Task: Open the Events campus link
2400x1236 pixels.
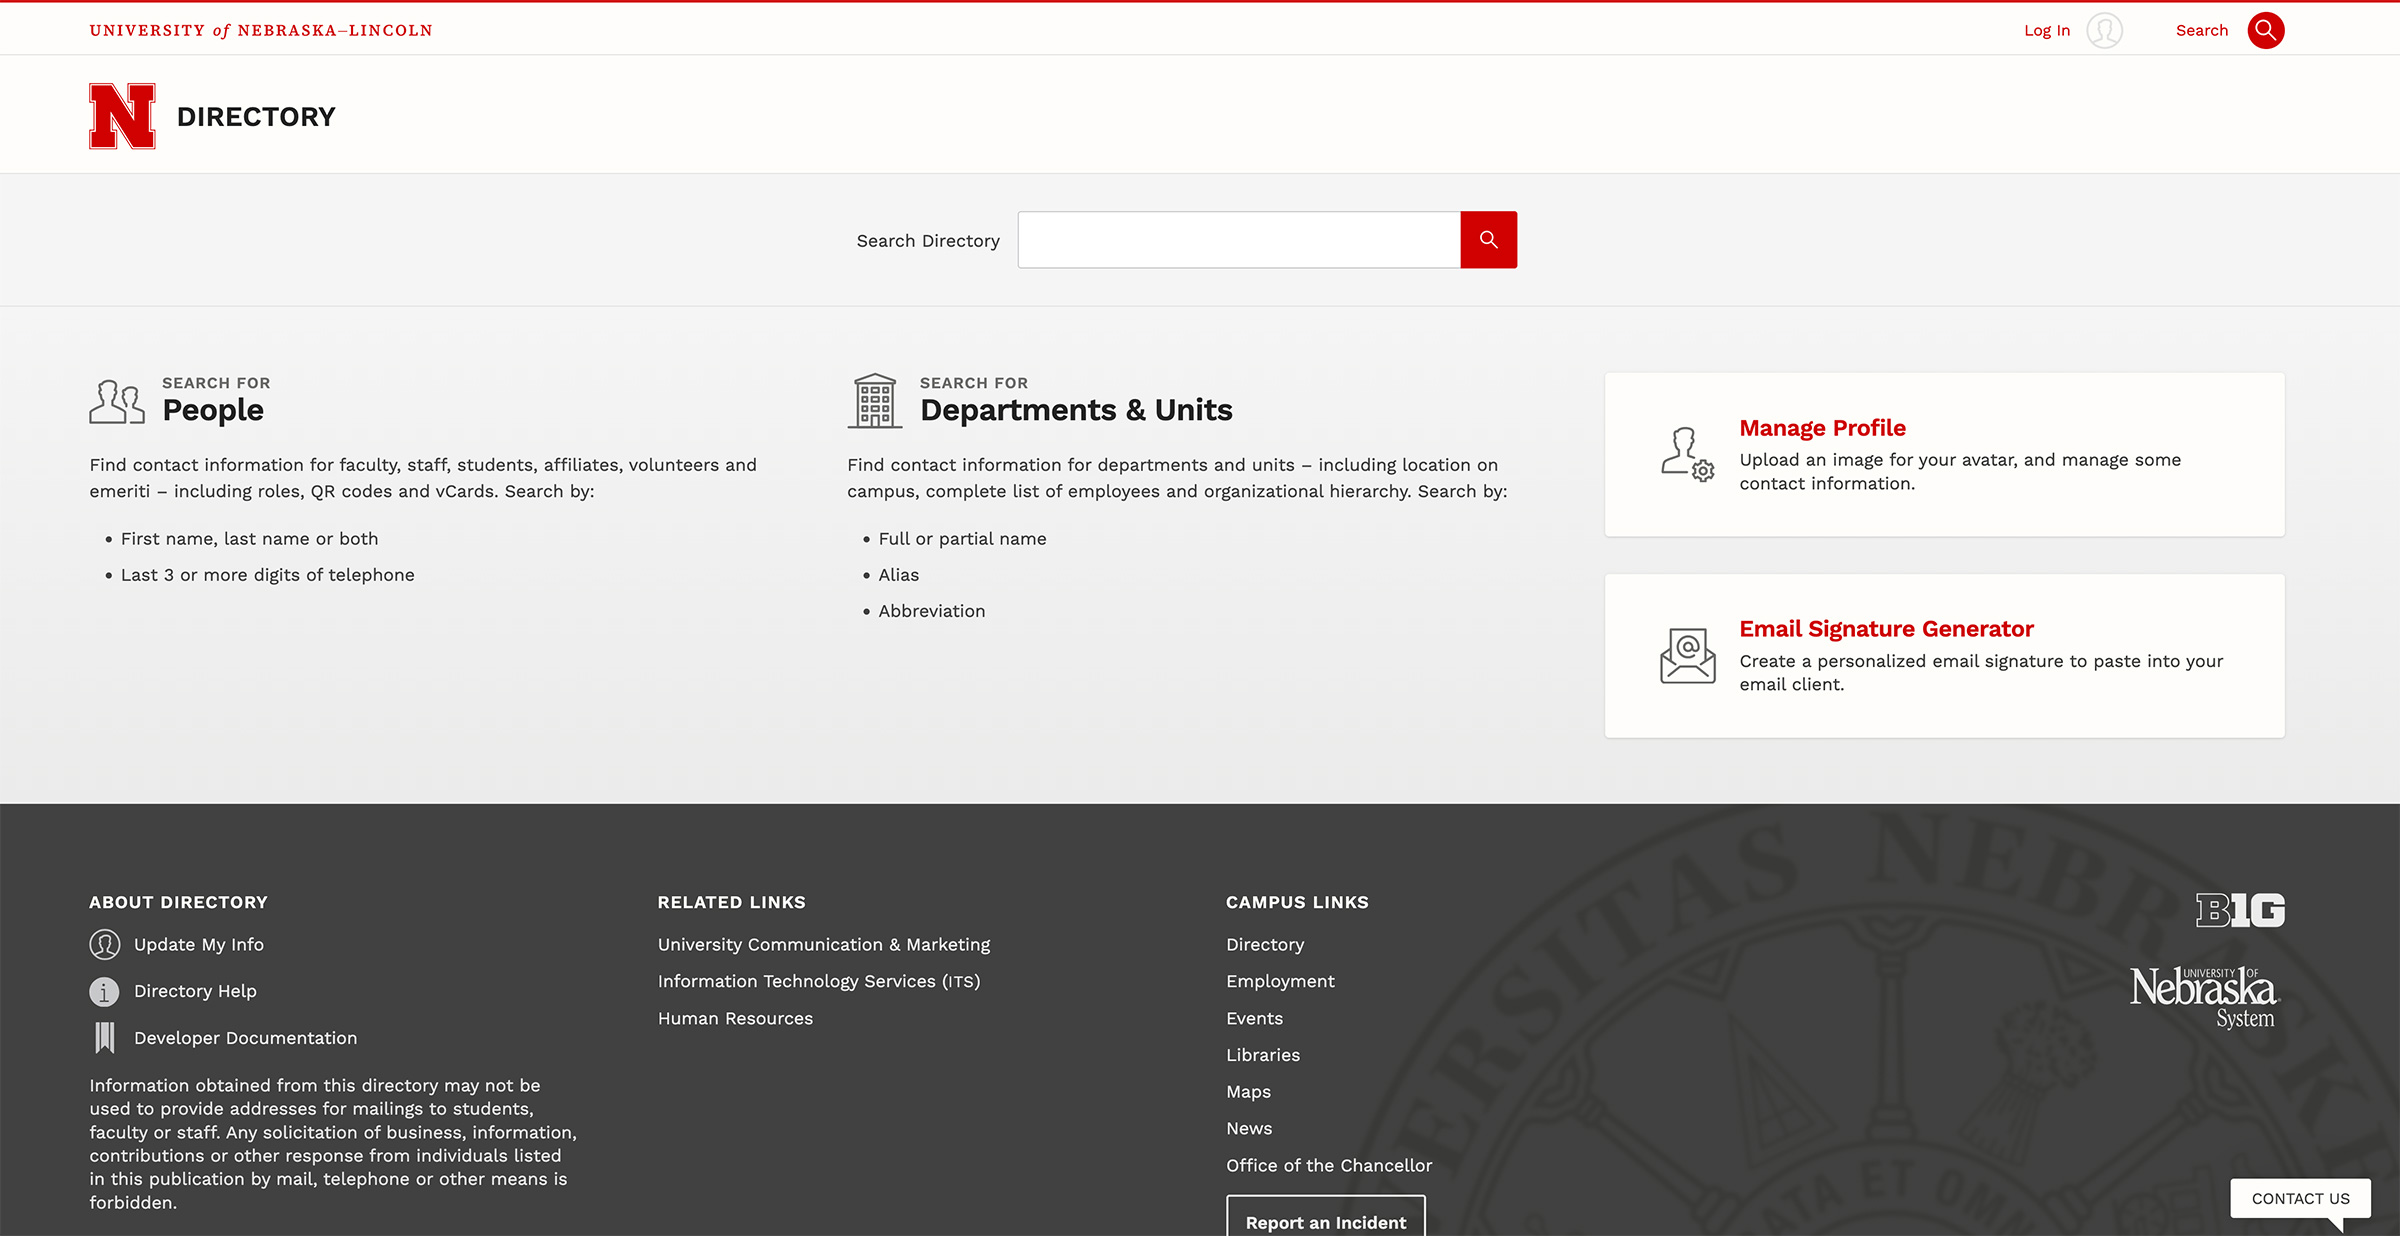Action: coord(1254,1019)
